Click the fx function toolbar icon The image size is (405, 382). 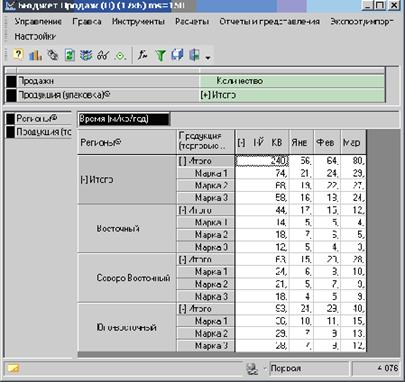(142, 55)
